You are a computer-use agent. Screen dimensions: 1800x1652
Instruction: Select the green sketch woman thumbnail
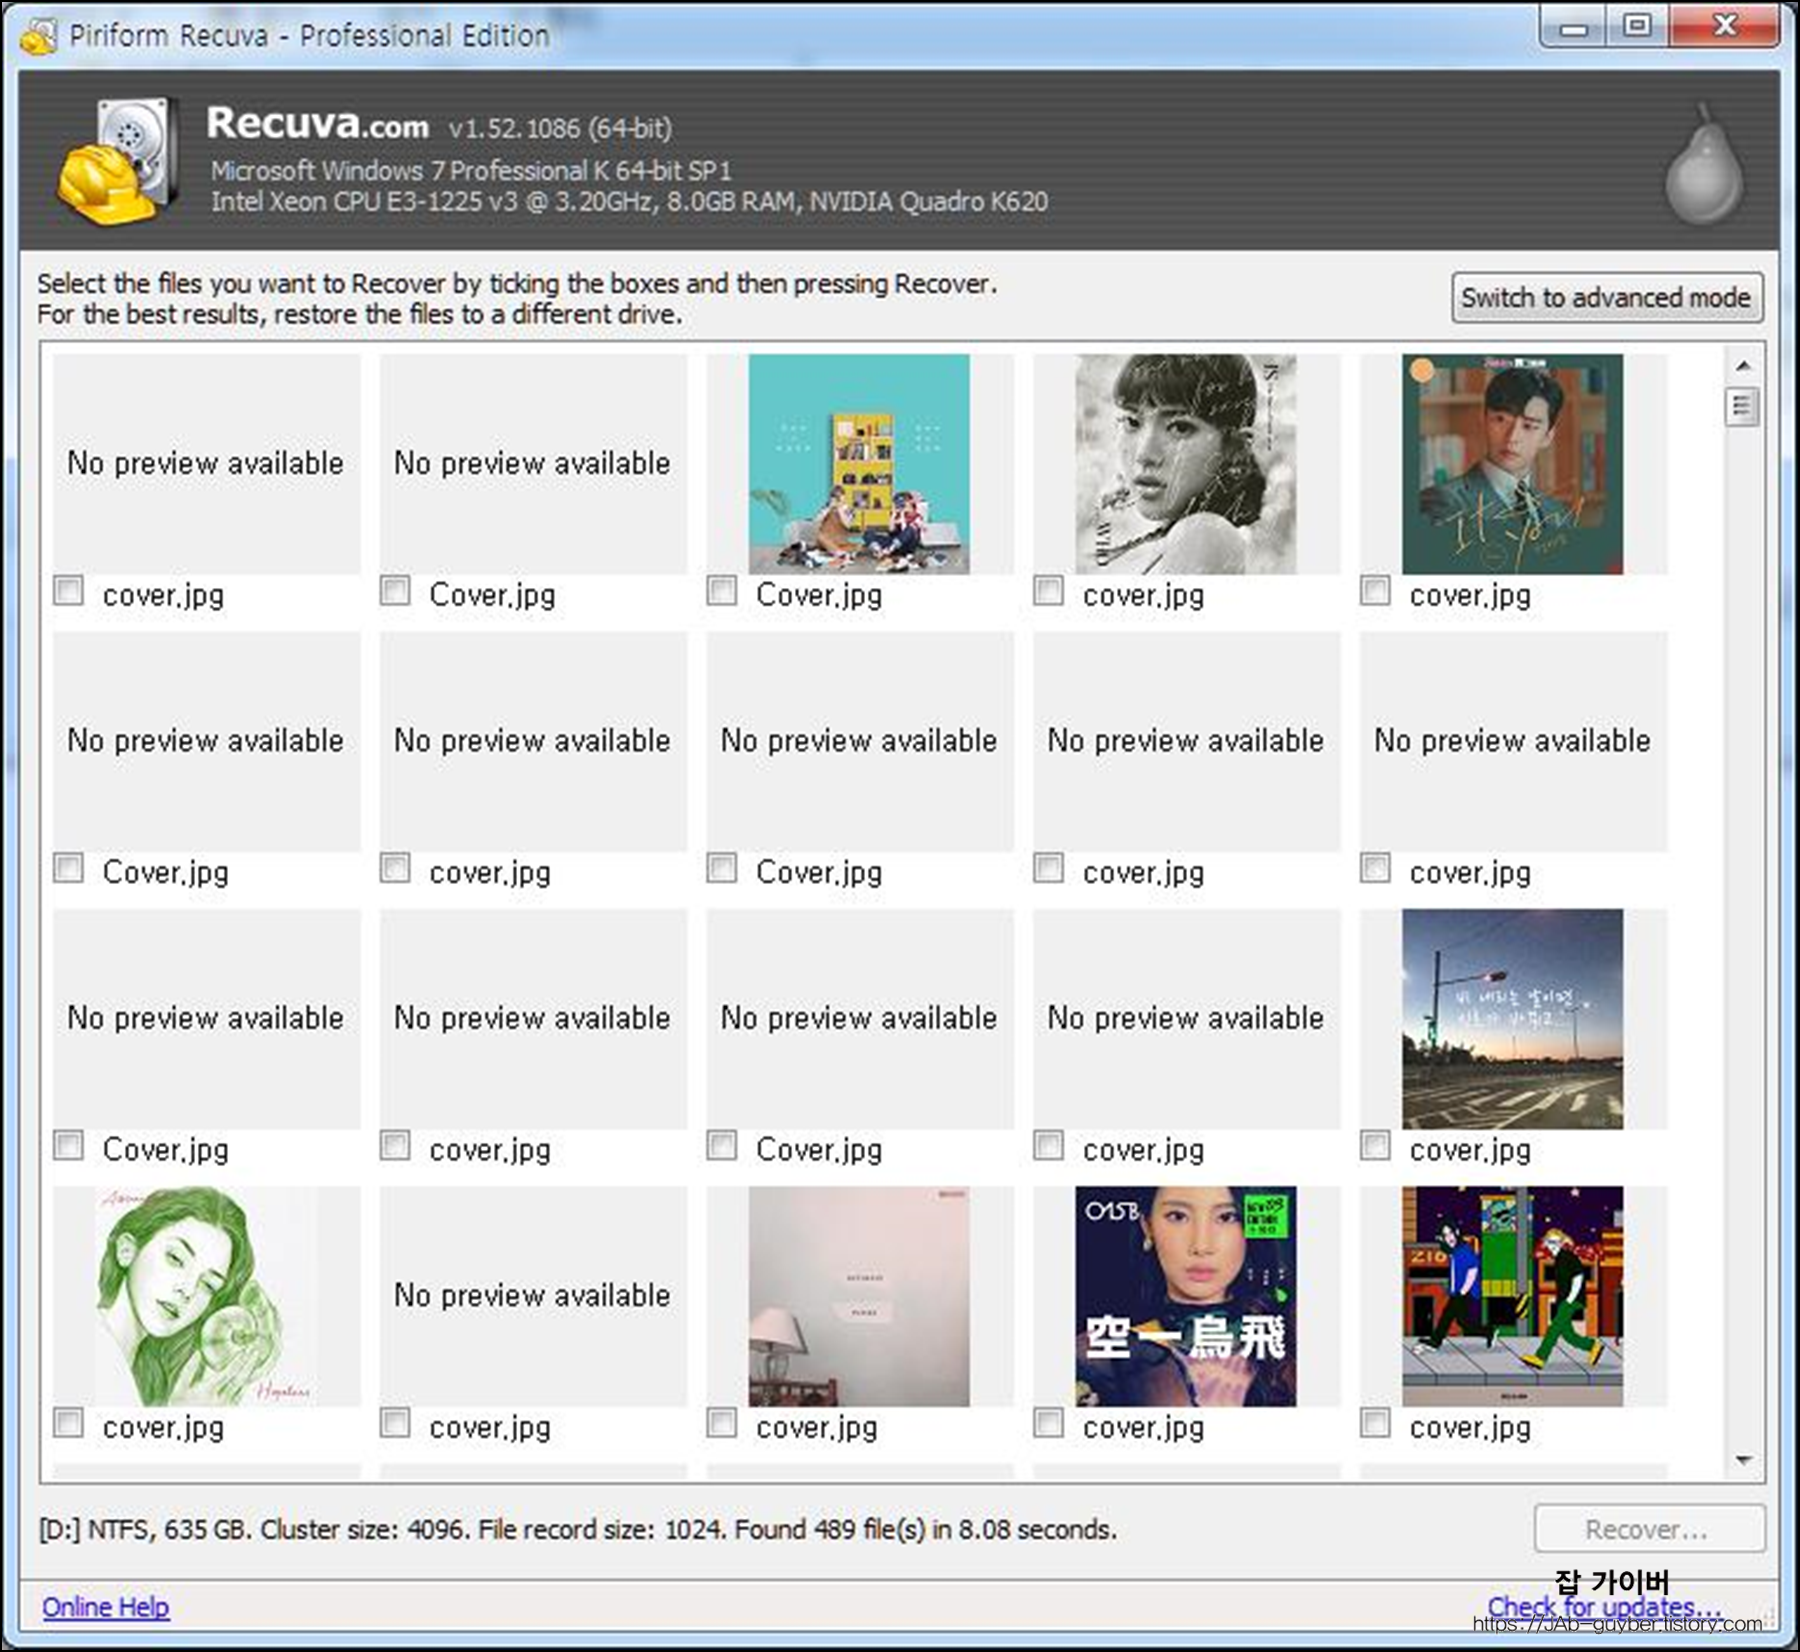(x=206, y=1296)
